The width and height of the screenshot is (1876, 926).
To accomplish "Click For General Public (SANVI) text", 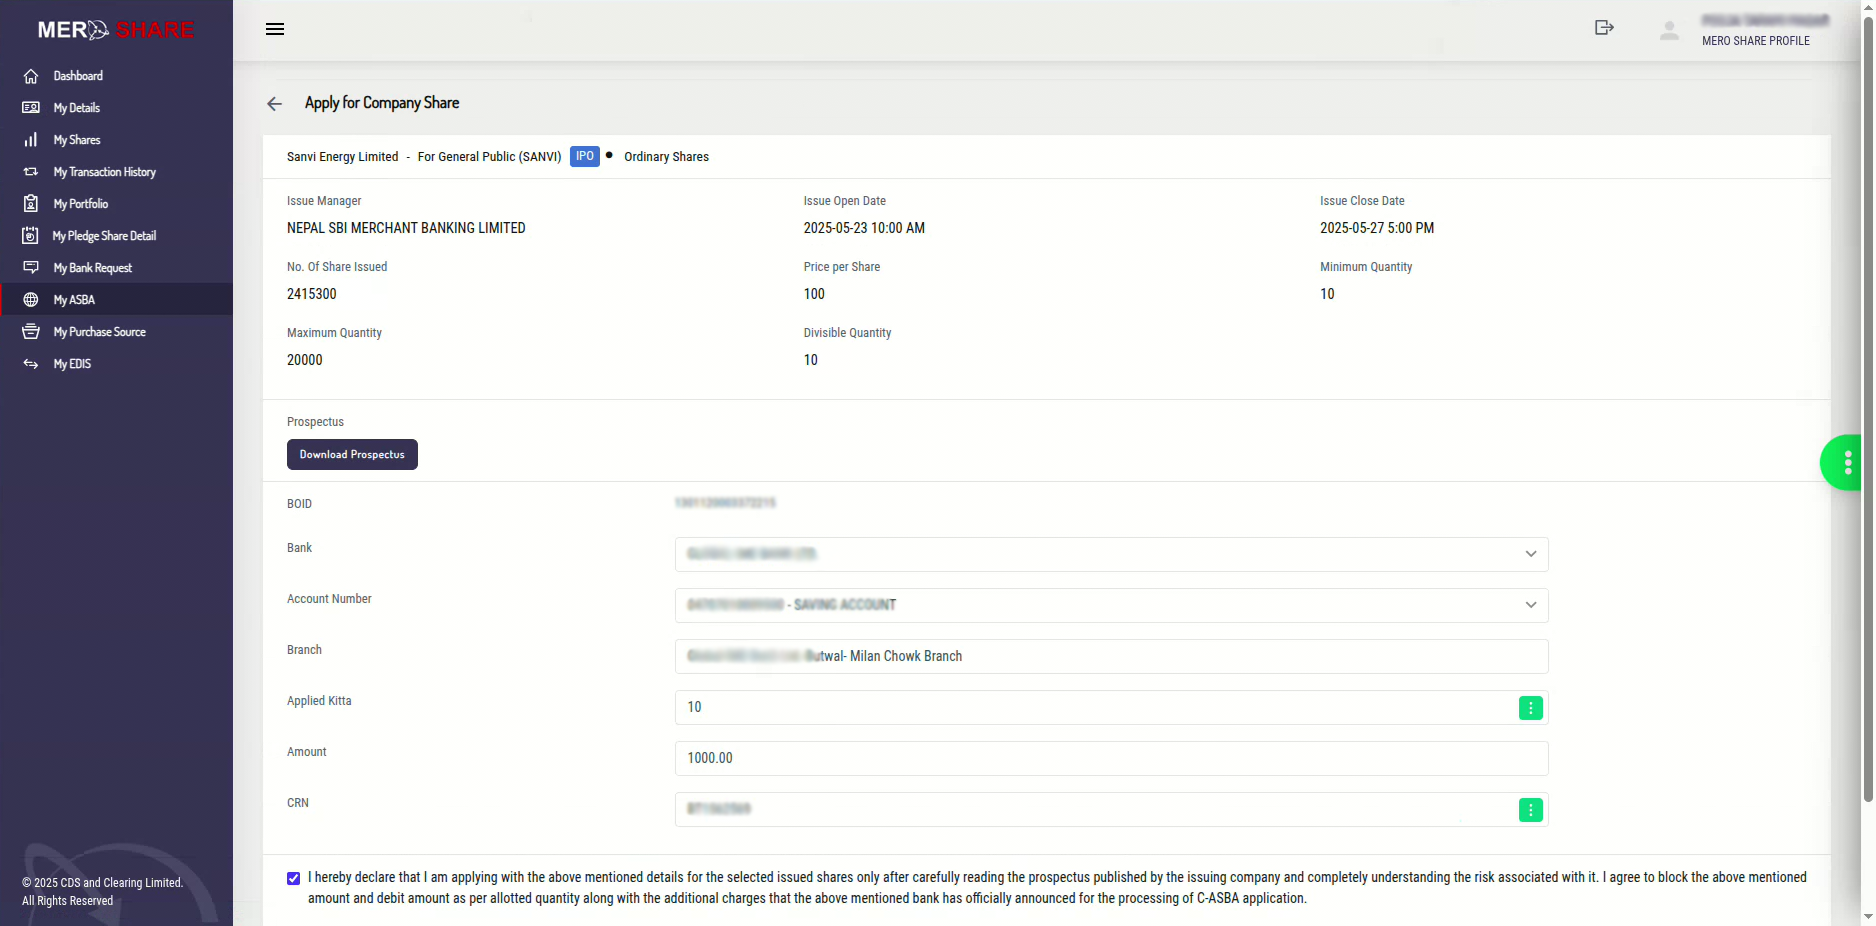I will point(489,157).
